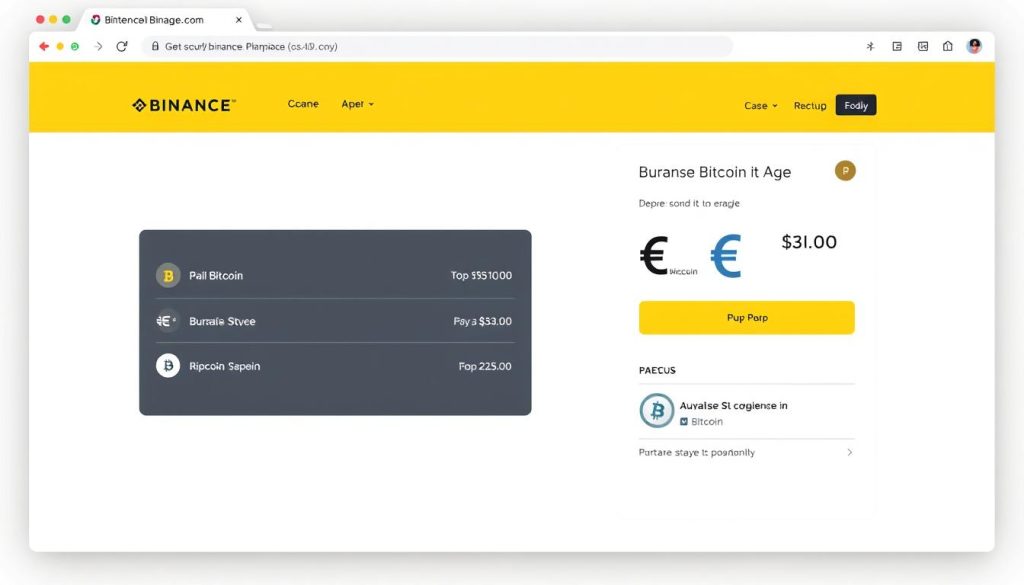
Task: Expand Purtare staye chevron
Action: click(850, 452)
